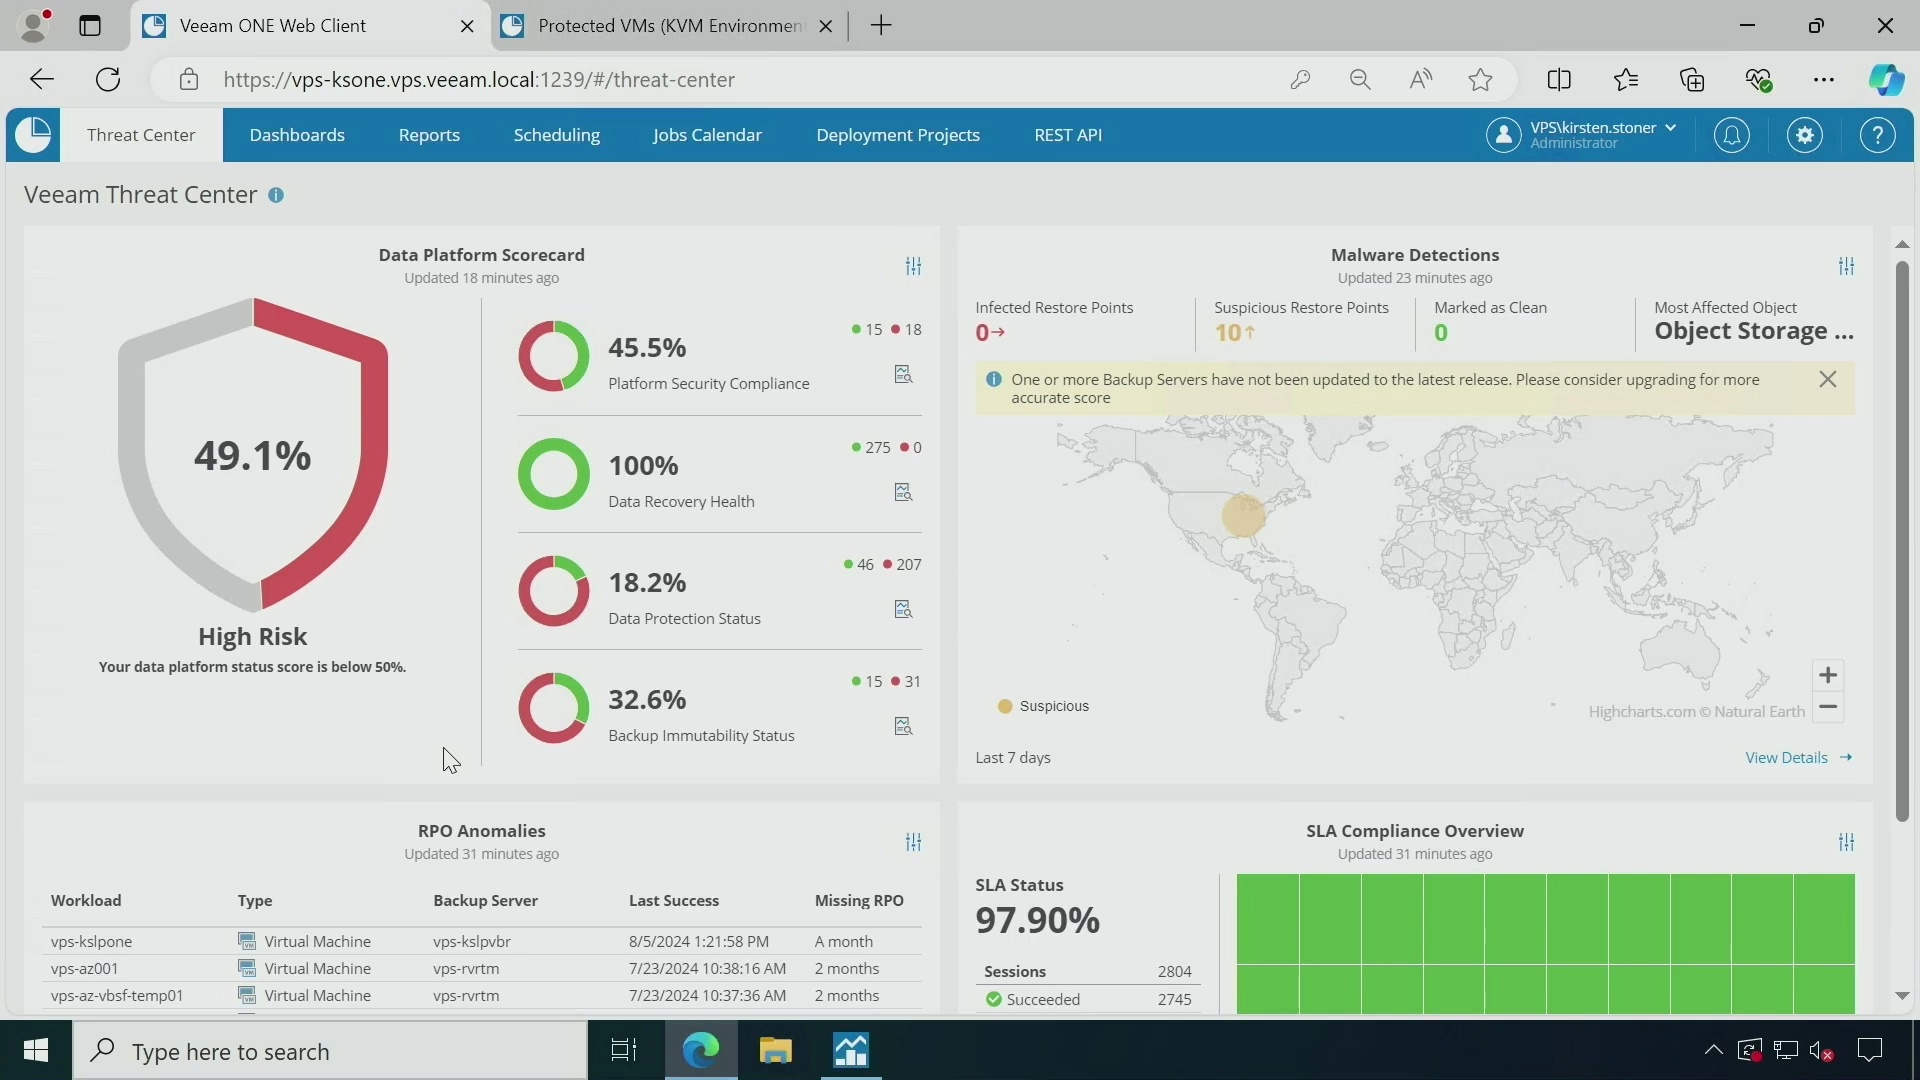Zoom in on the malware map

(x=1828, y=675)
